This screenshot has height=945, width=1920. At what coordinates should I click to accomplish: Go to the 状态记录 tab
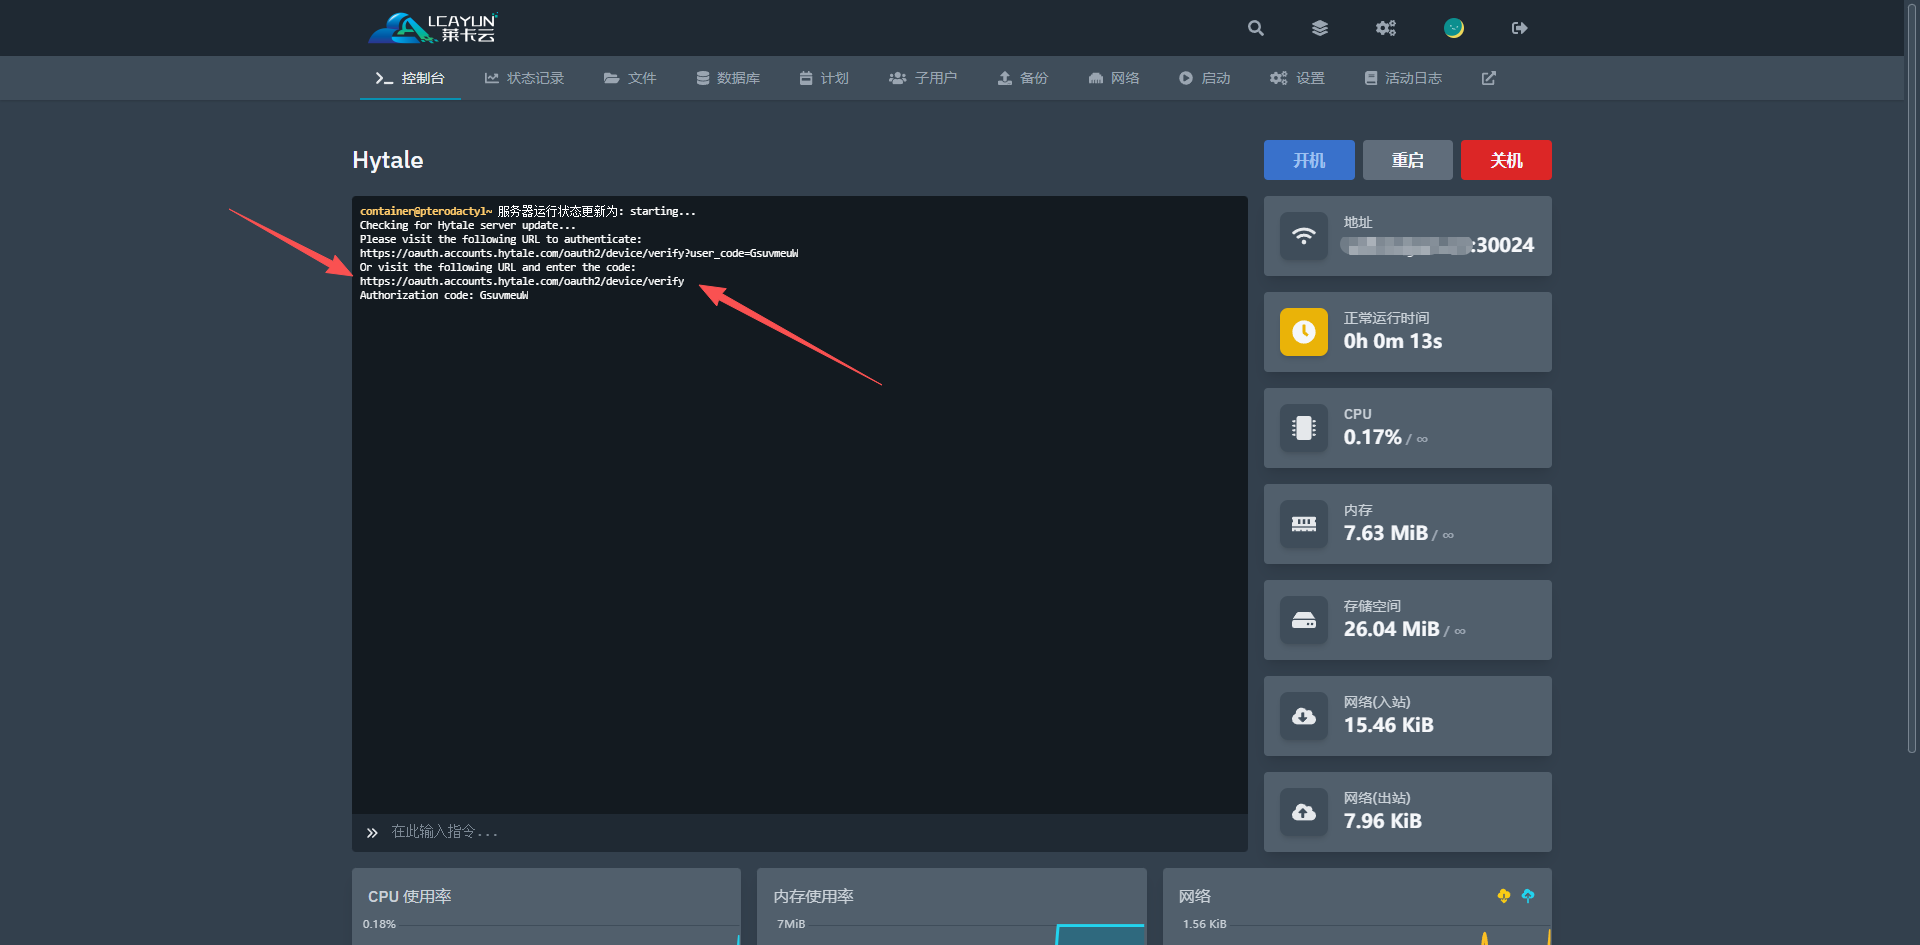point(524,78)
